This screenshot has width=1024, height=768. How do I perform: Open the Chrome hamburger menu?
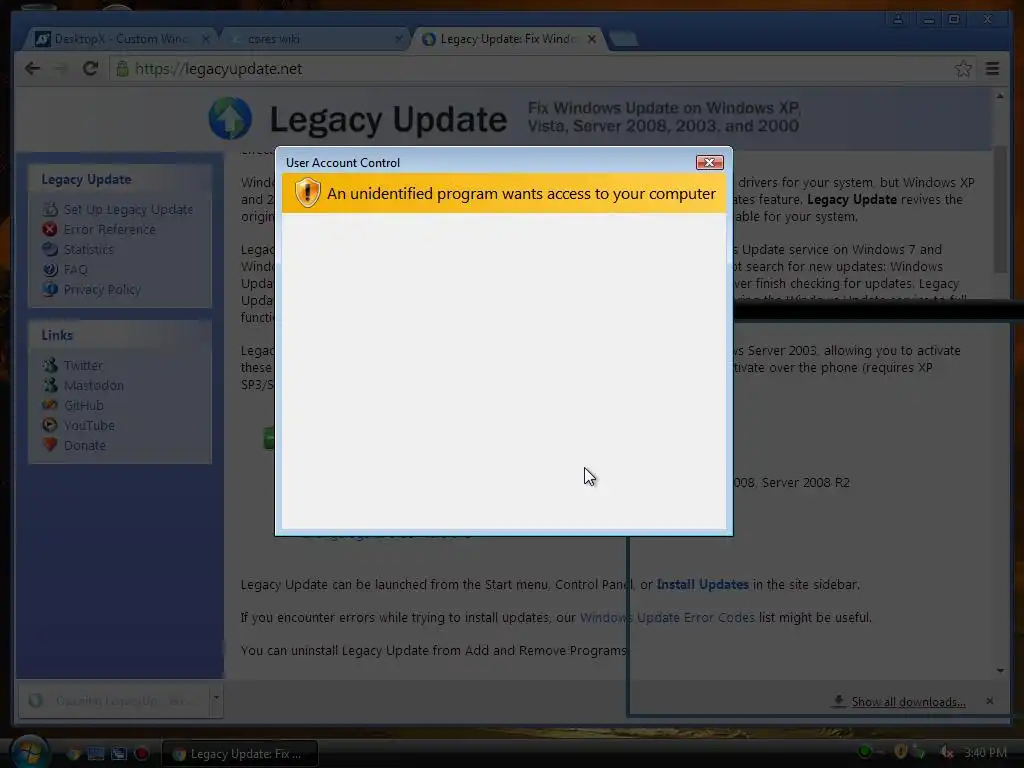[992, 69]
